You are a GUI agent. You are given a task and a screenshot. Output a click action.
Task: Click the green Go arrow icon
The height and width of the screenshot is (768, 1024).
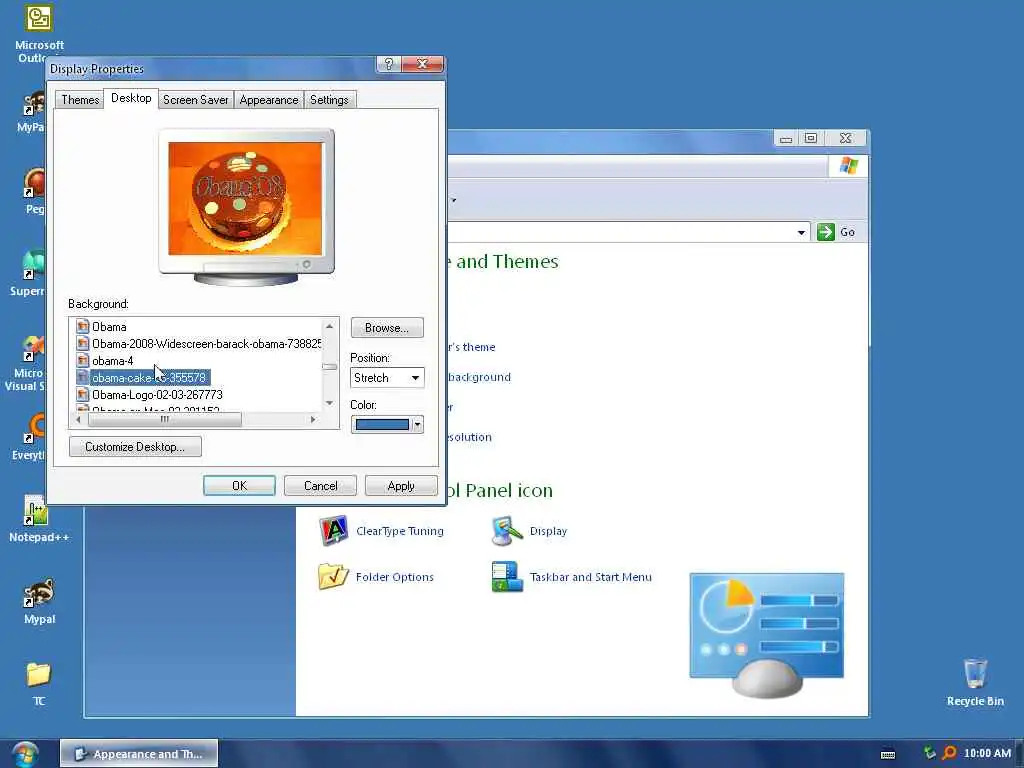pyautogui.click(x=826, y=232)
